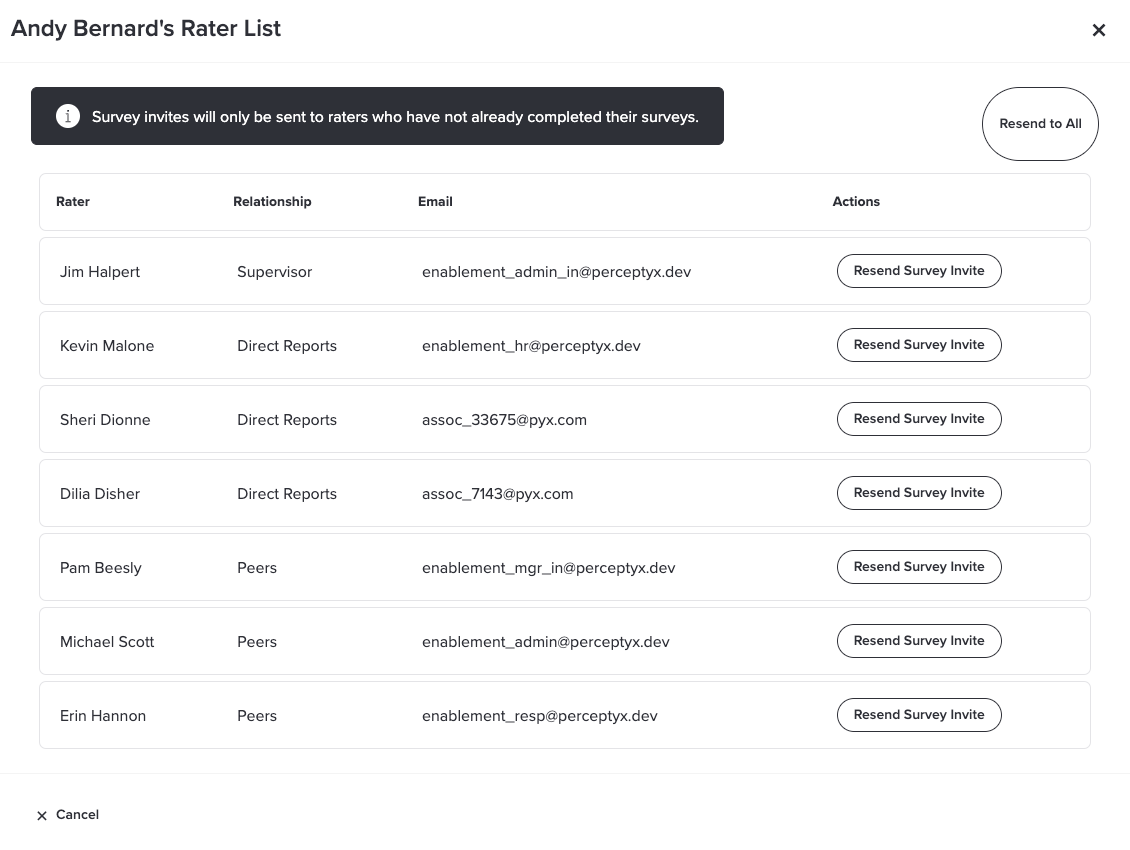
Task: Click the Supervisor relationship for Jim Halpert
Action: coord(275,273)
